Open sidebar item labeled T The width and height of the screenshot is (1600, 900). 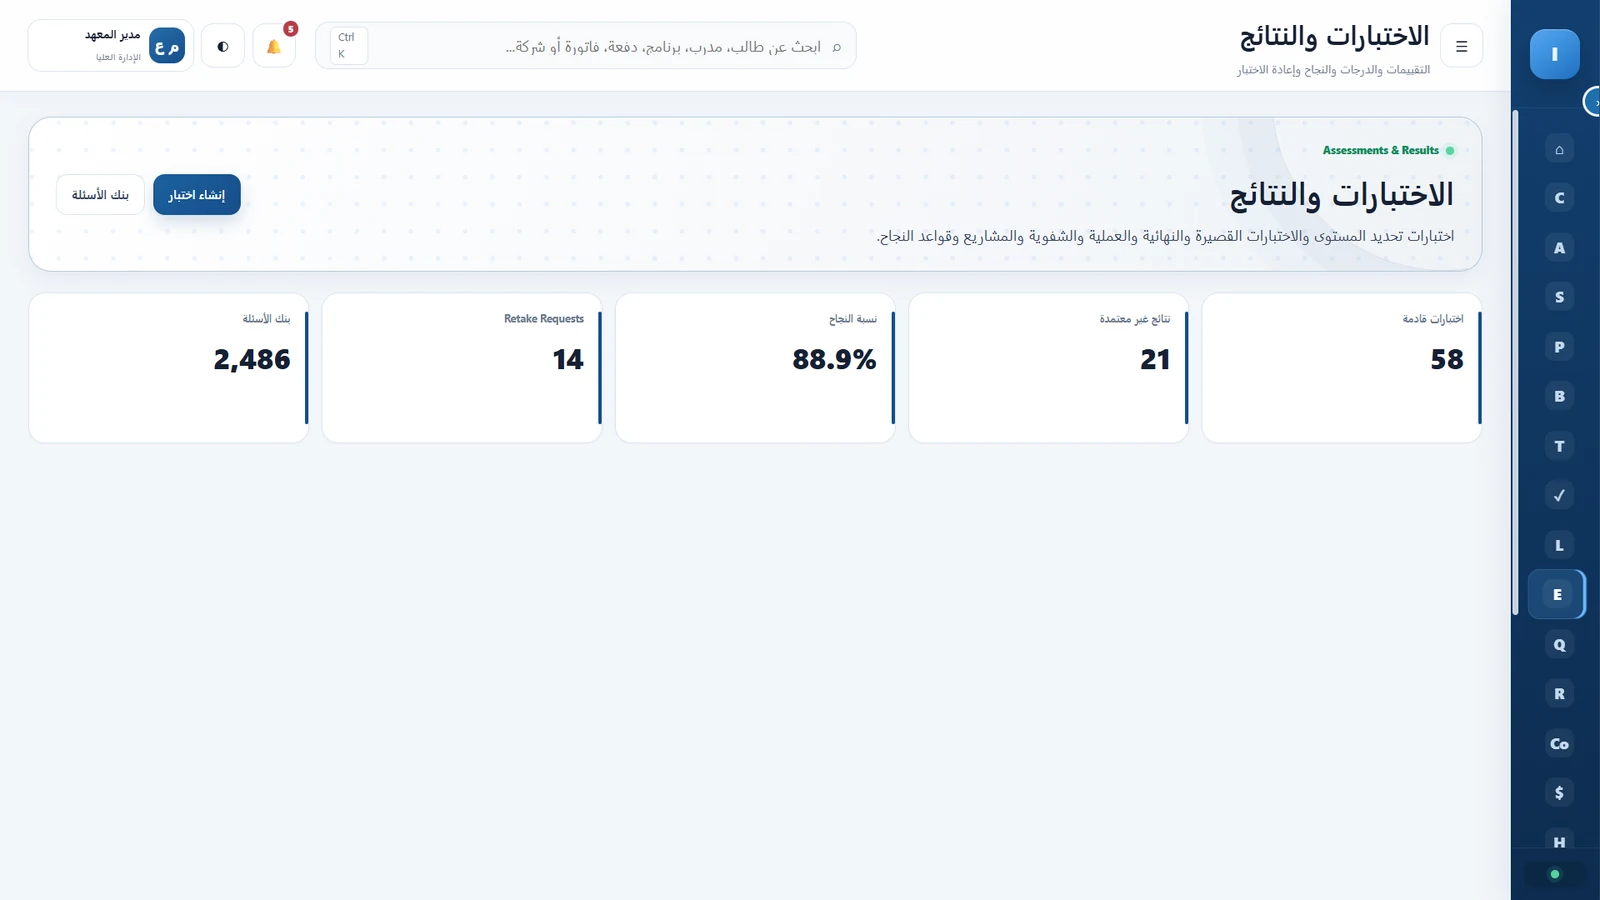tap(1559, 446)
